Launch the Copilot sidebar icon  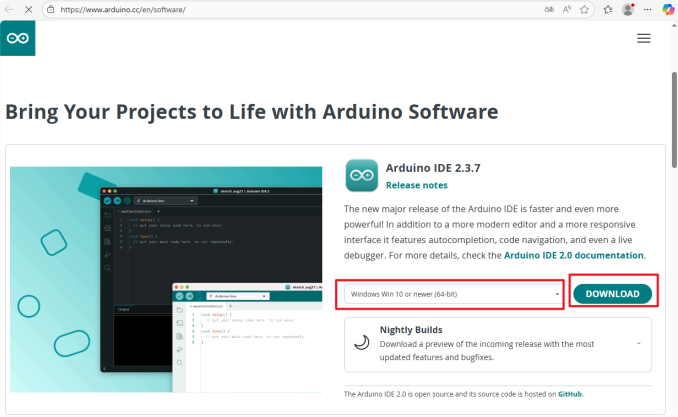click(668, 9)
